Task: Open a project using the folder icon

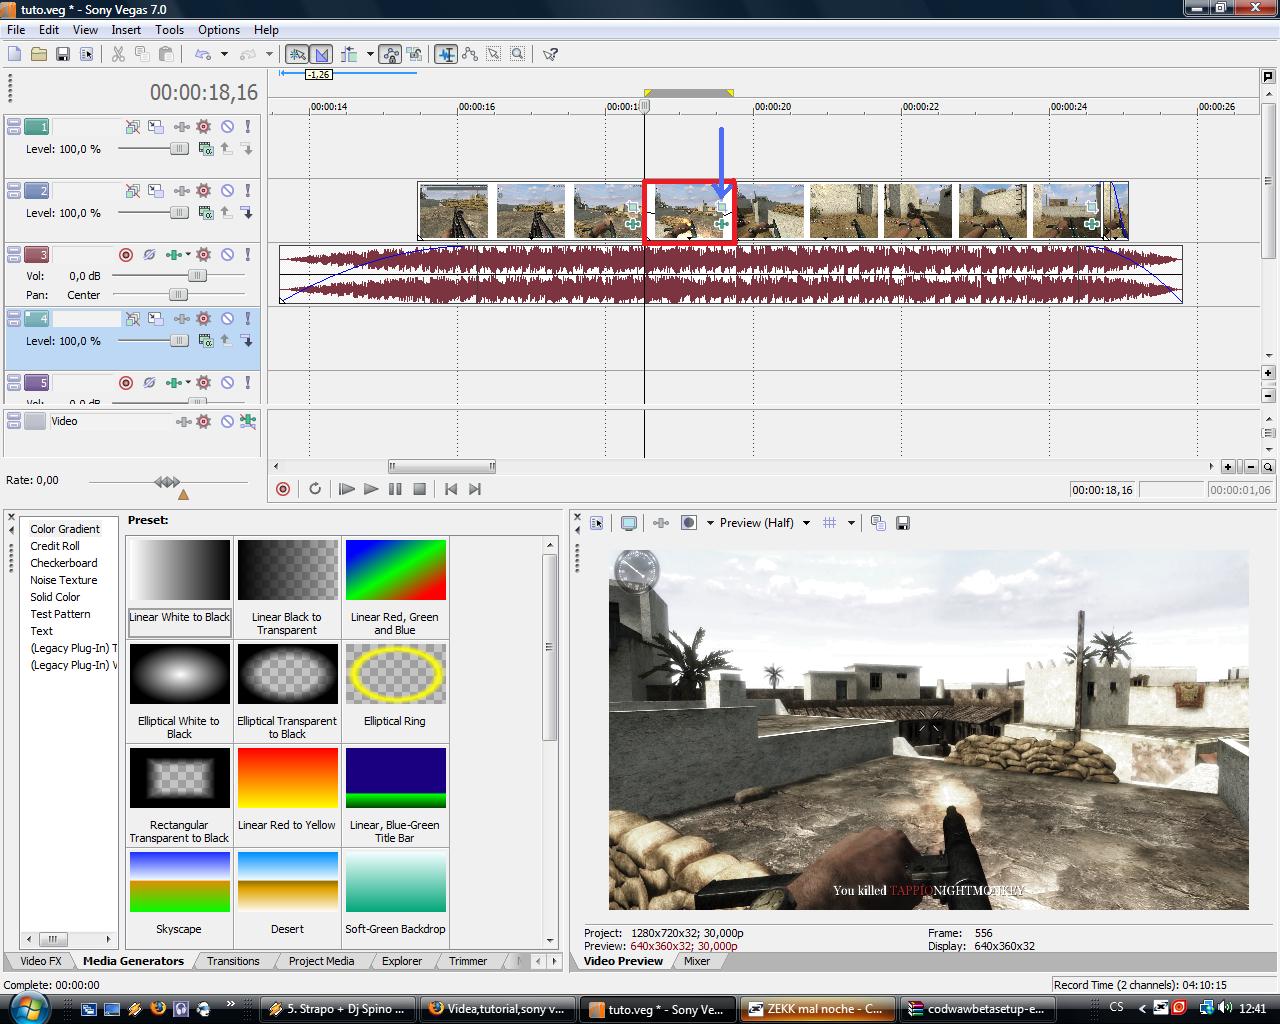Action: [x=39, y=54]
